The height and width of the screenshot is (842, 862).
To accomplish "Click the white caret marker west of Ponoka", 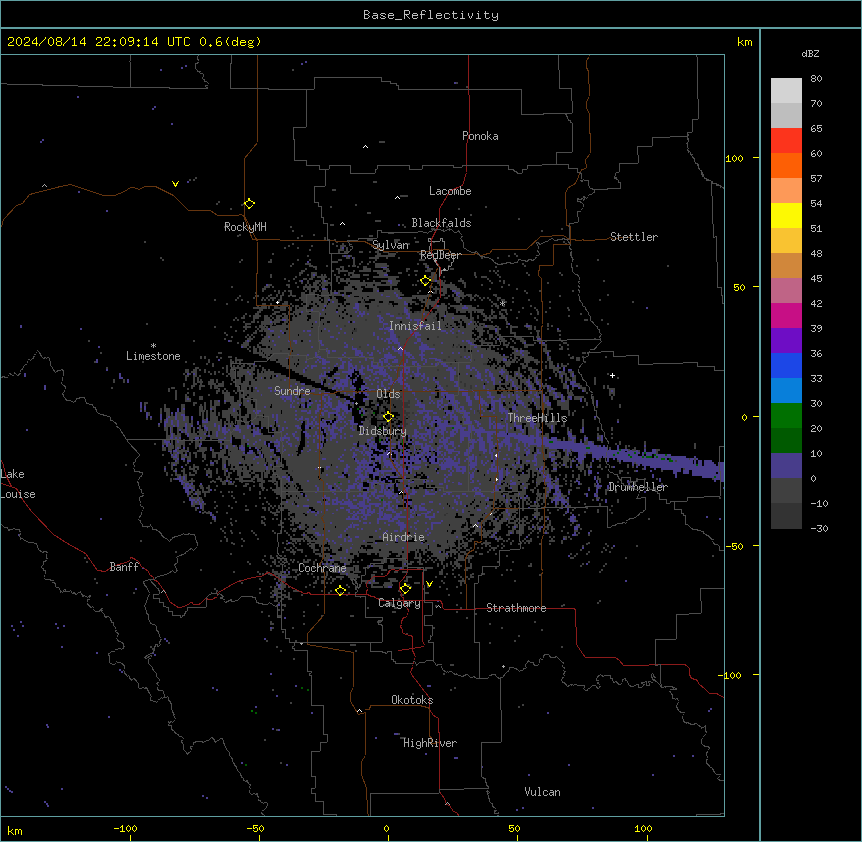I will [366, 147].
